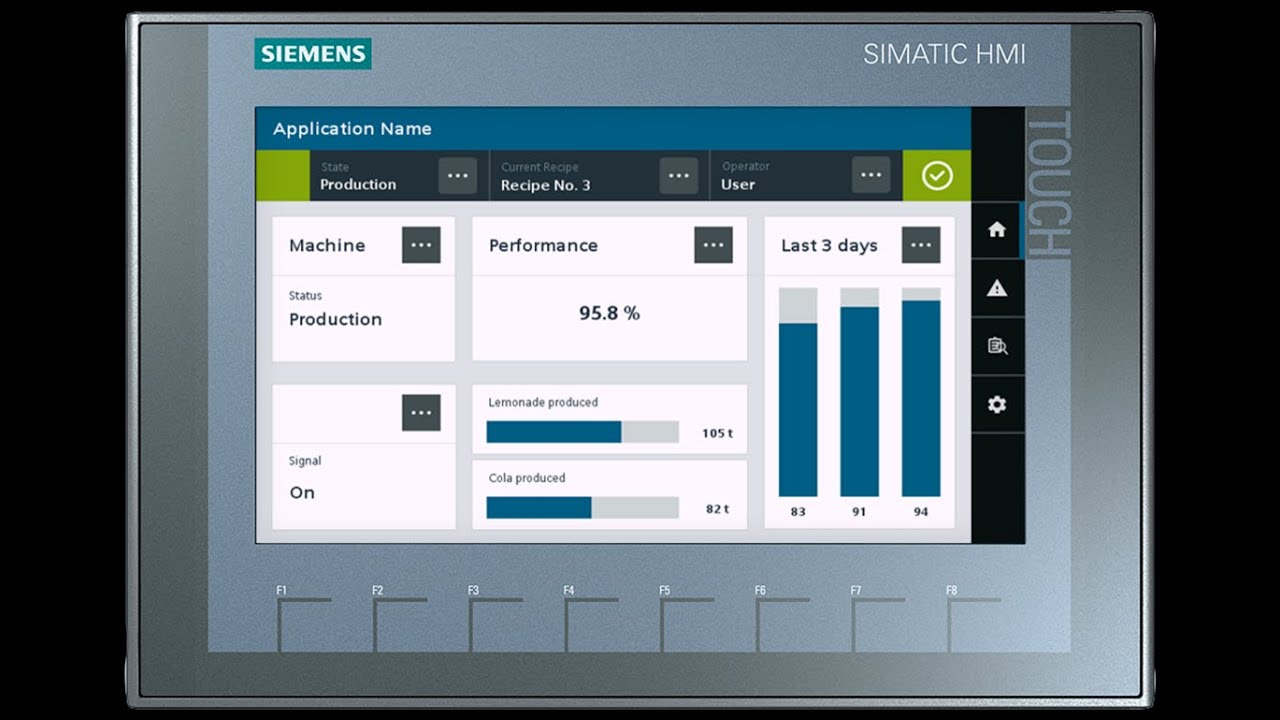Click the Last 3 days card title

(x=829, y=245)
